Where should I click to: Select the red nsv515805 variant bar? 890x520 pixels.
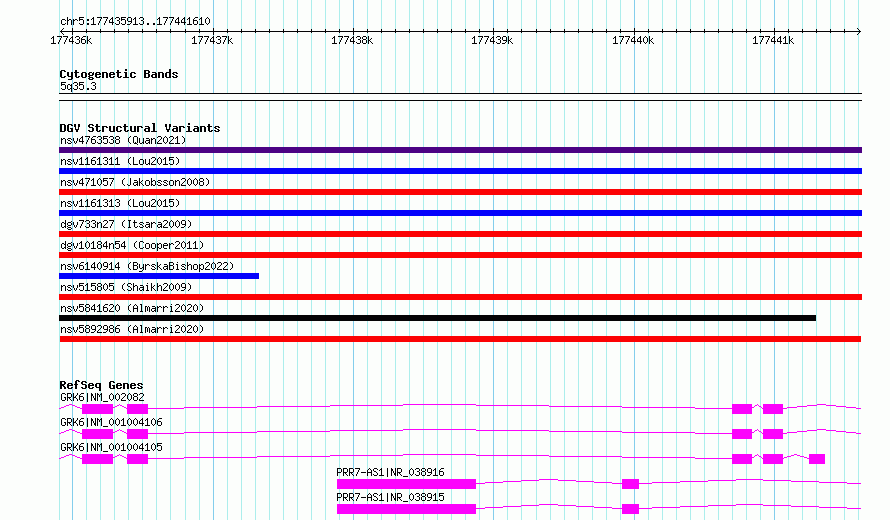pyautogui.click(x=460, y=297)
